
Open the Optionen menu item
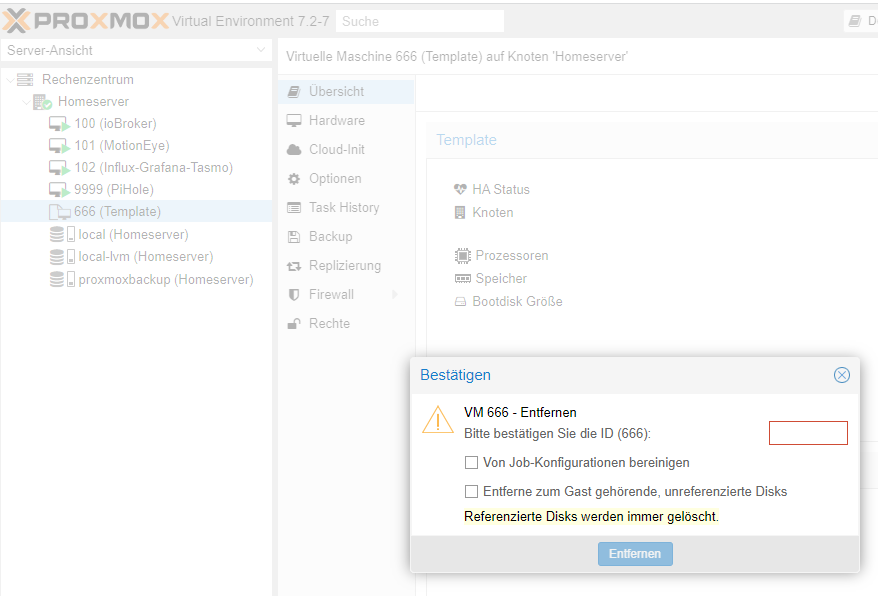click(346, 179)
